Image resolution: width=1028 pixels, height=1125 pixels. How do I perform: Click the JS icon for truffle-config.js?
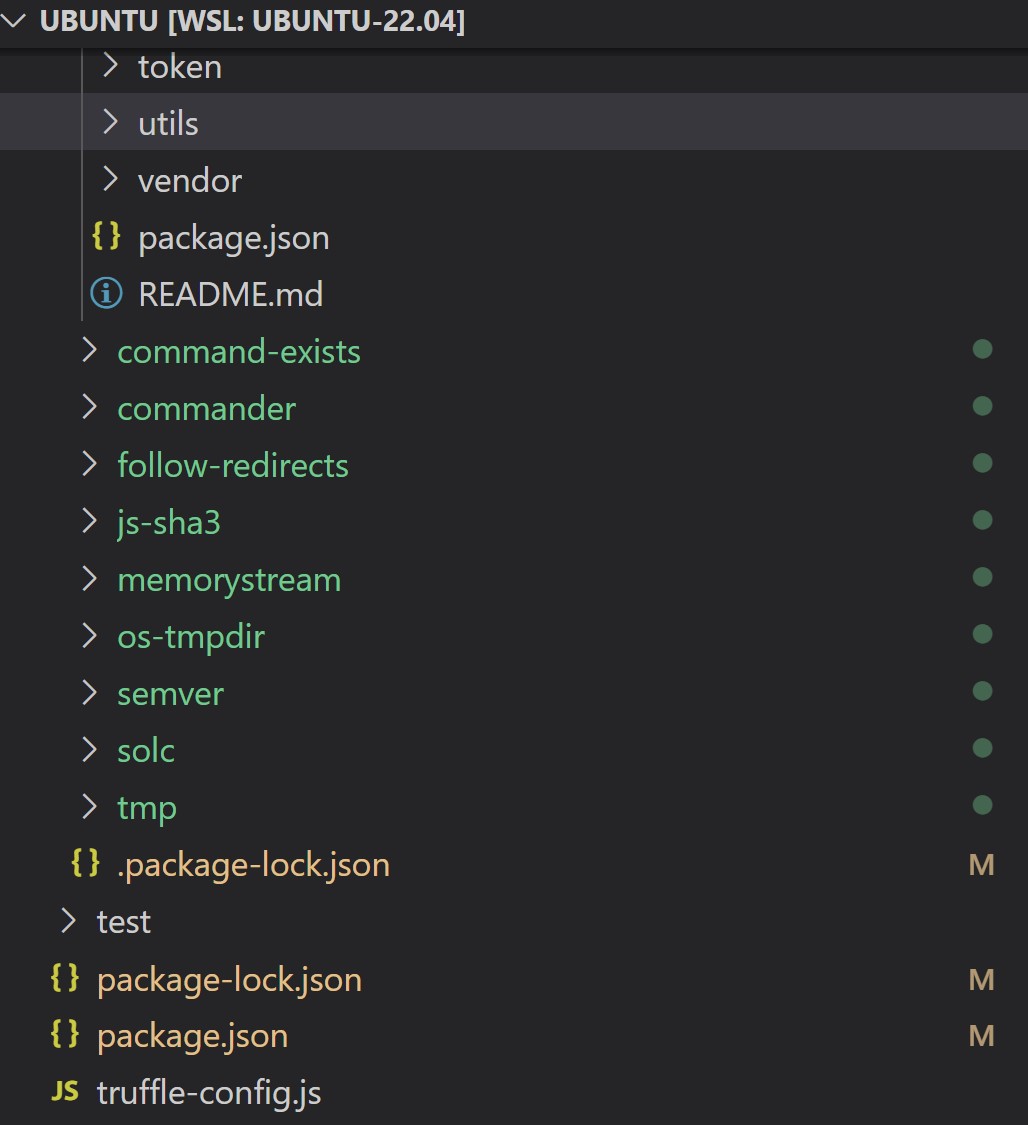pyautogui.click(x=62, y=1092)
